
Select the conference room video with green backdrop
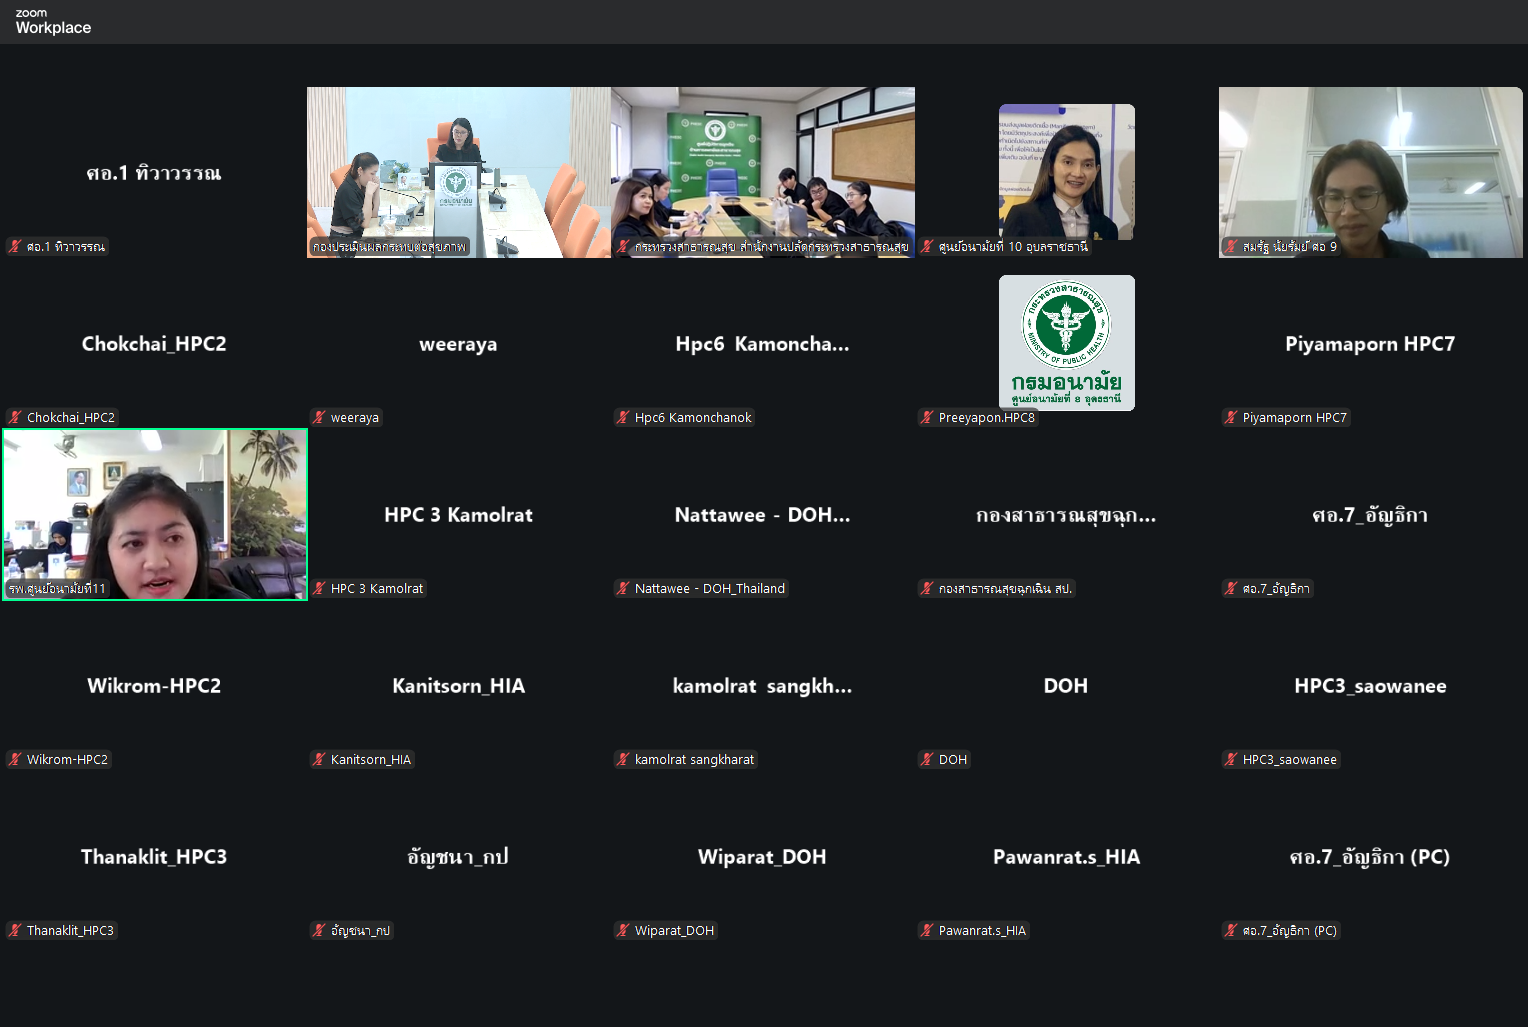point(762,170)
